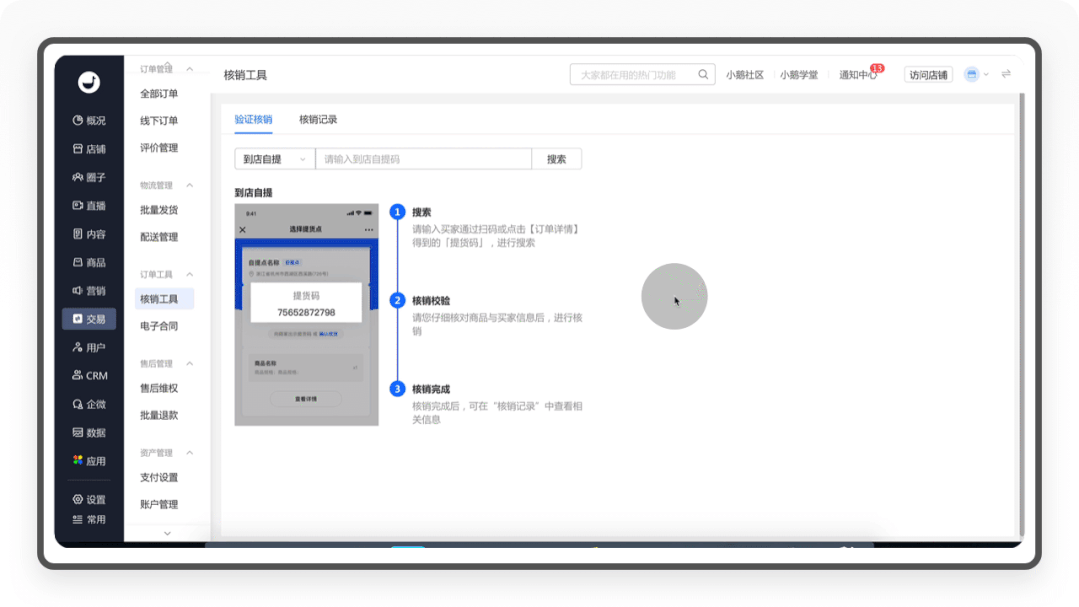The width and height of the screenshot is (1079, 607).
Task: Collapse 订单工具 group
Action: click(x=190, y=275)
